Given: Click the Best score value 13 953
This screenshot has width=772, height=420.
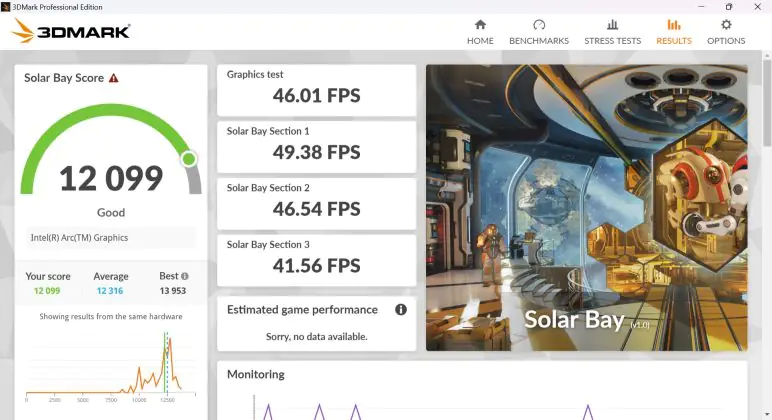Looking at the screenshot, I should pos(173,291).
